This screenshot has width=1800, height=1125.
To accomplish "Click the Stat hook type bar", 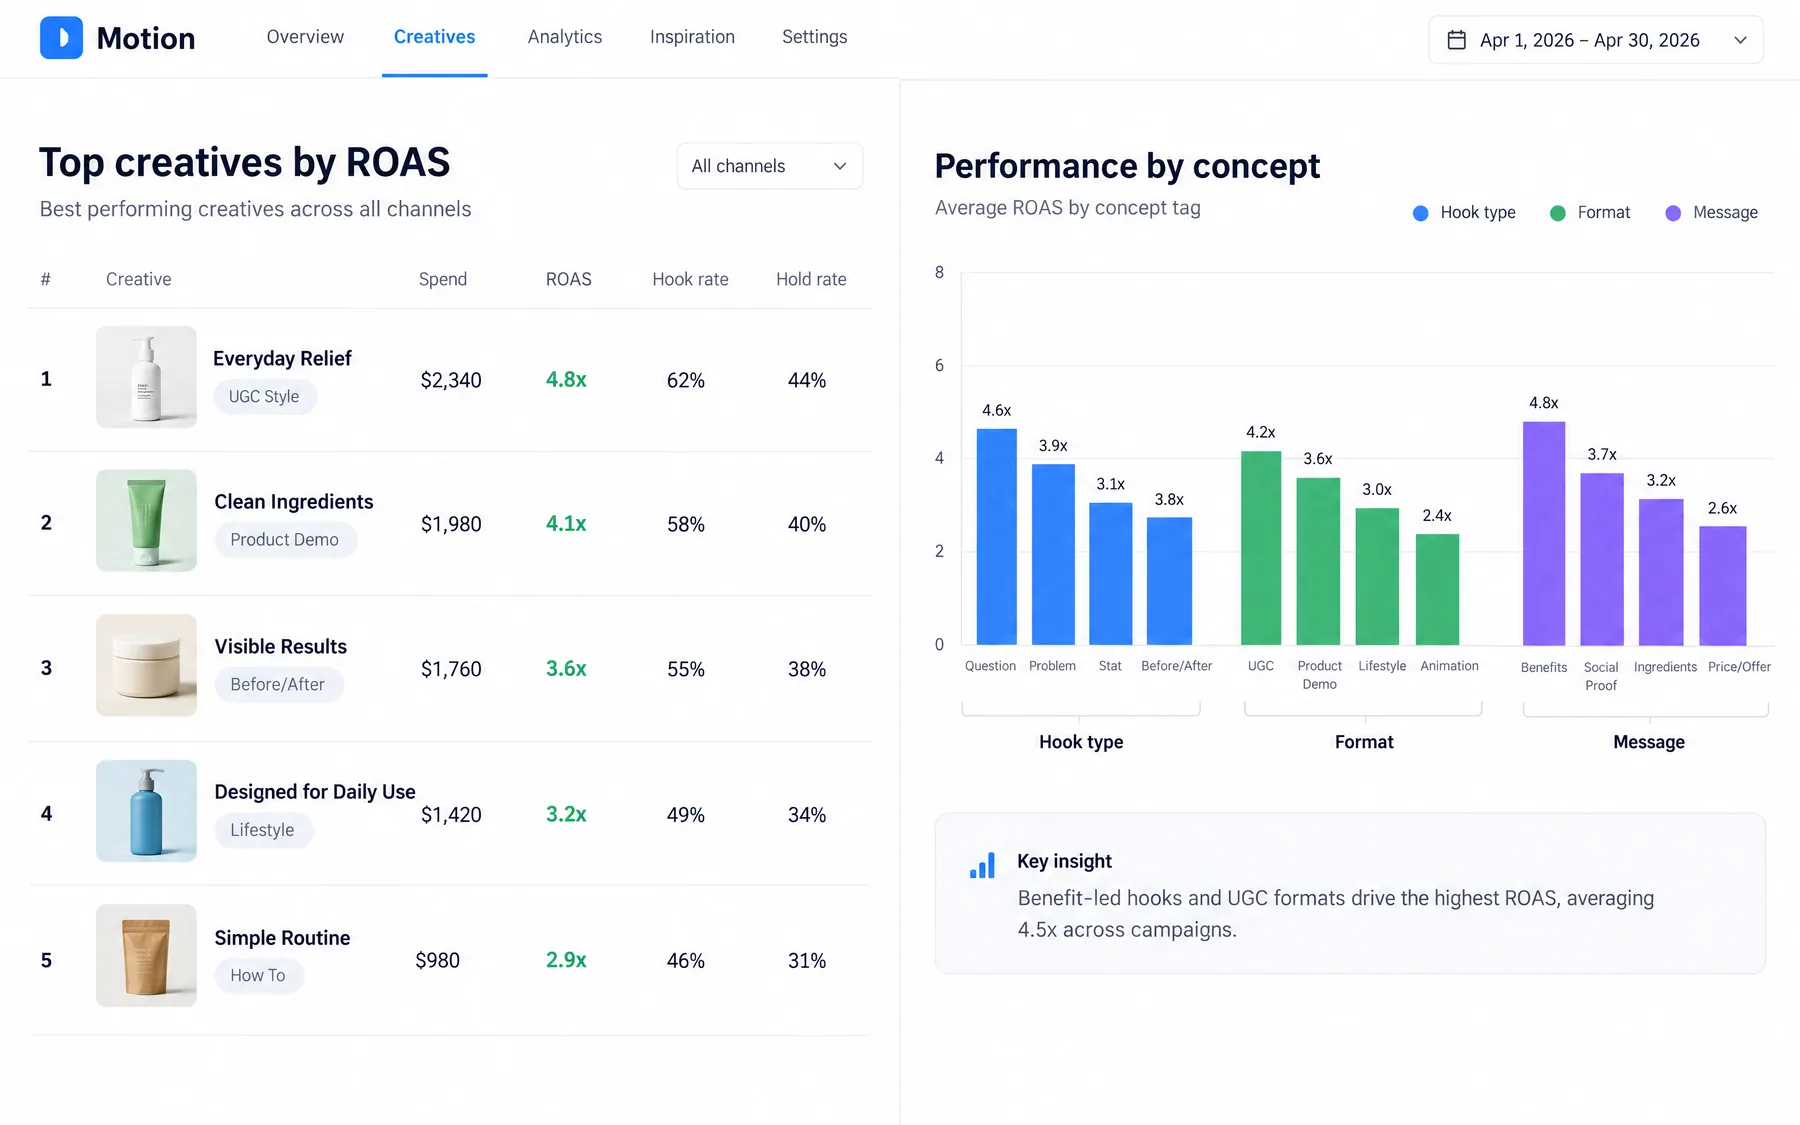I will [x=1110, y=573].
